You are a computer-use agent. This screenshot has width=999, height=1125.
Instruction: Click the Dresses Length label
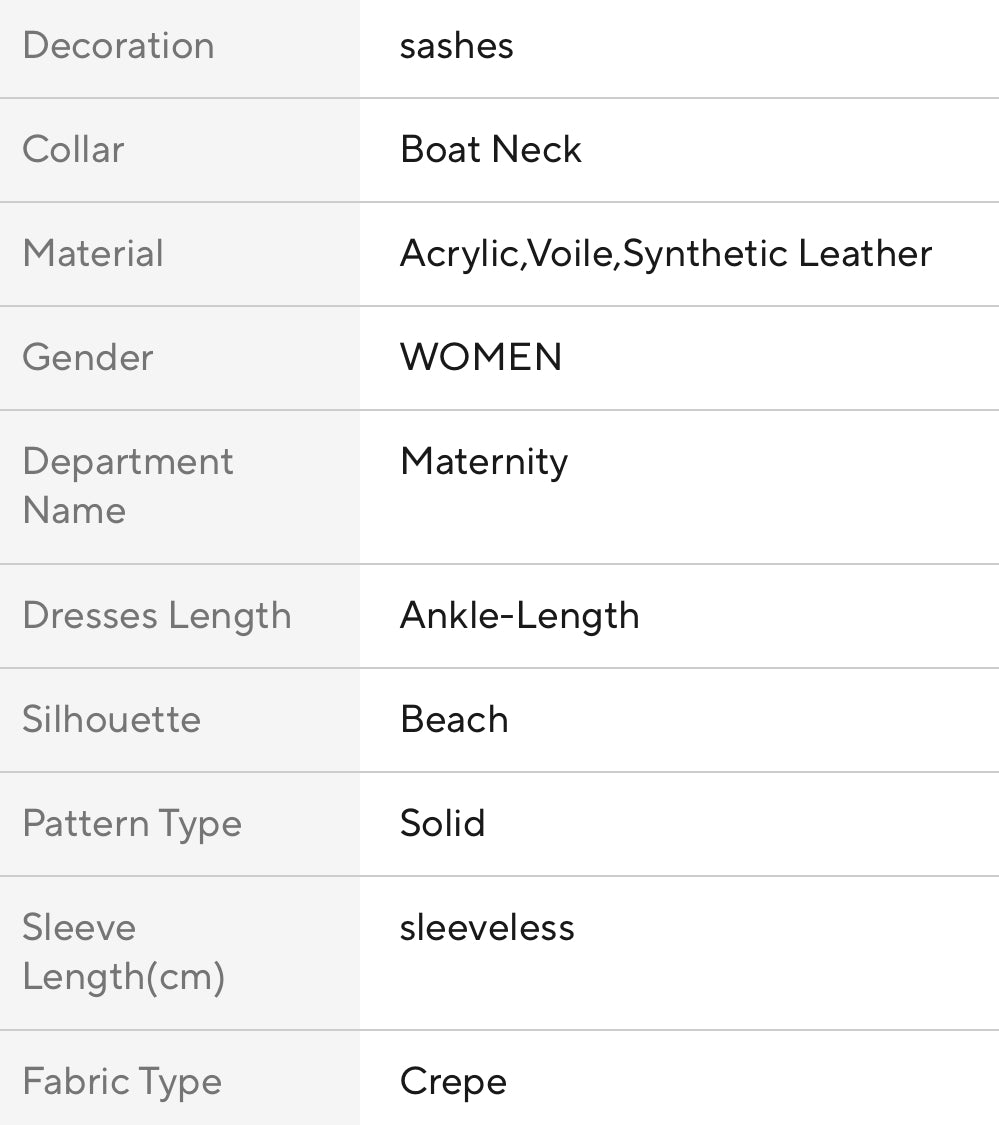point(157,616)
